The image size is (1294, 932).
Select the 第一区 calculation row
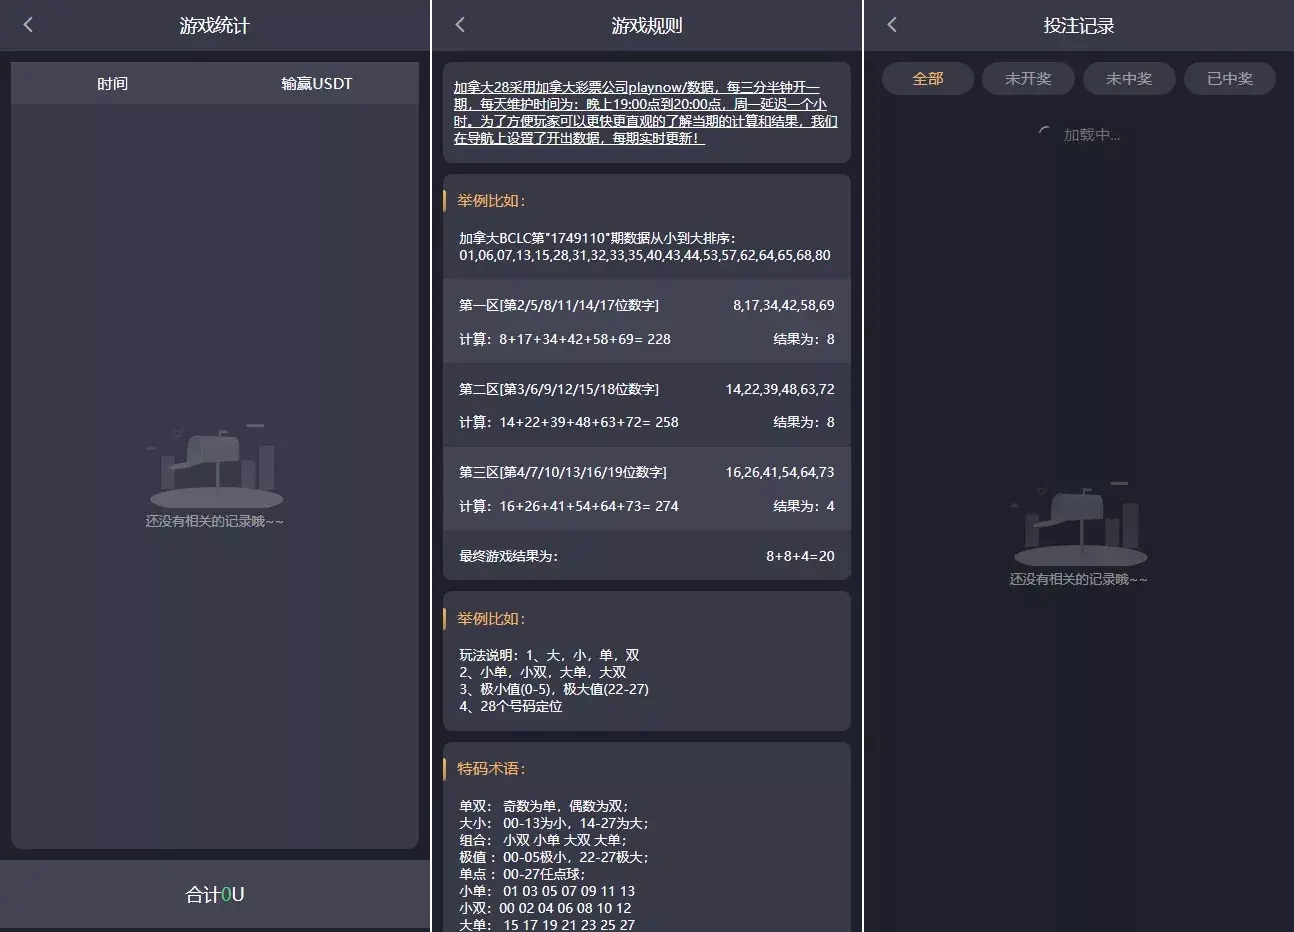[x=646, y=322]
